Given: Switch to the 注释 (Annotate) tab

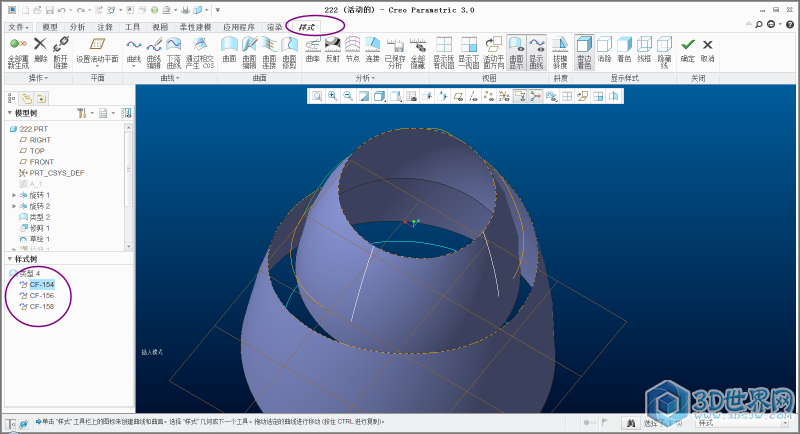Looking at the screenshot, I should tap(105, 27).
